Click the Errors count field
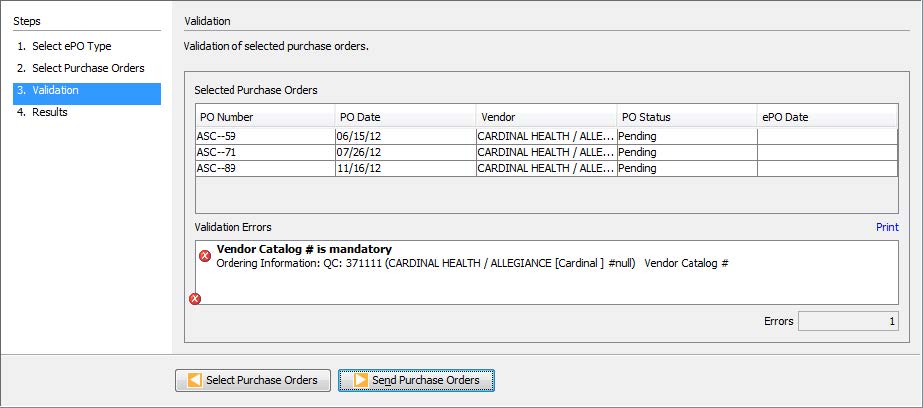The image size is (923, 408). [848, 322]
